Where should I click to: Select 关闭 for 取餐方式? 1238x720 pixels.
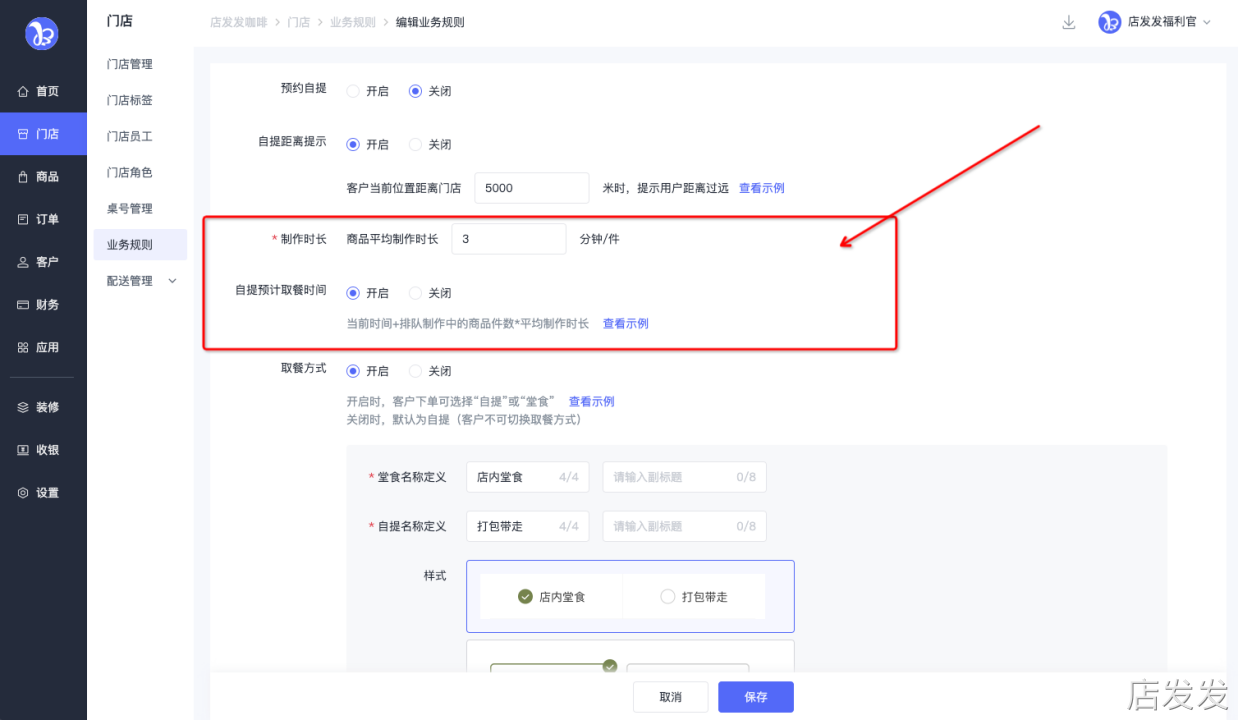415,371
